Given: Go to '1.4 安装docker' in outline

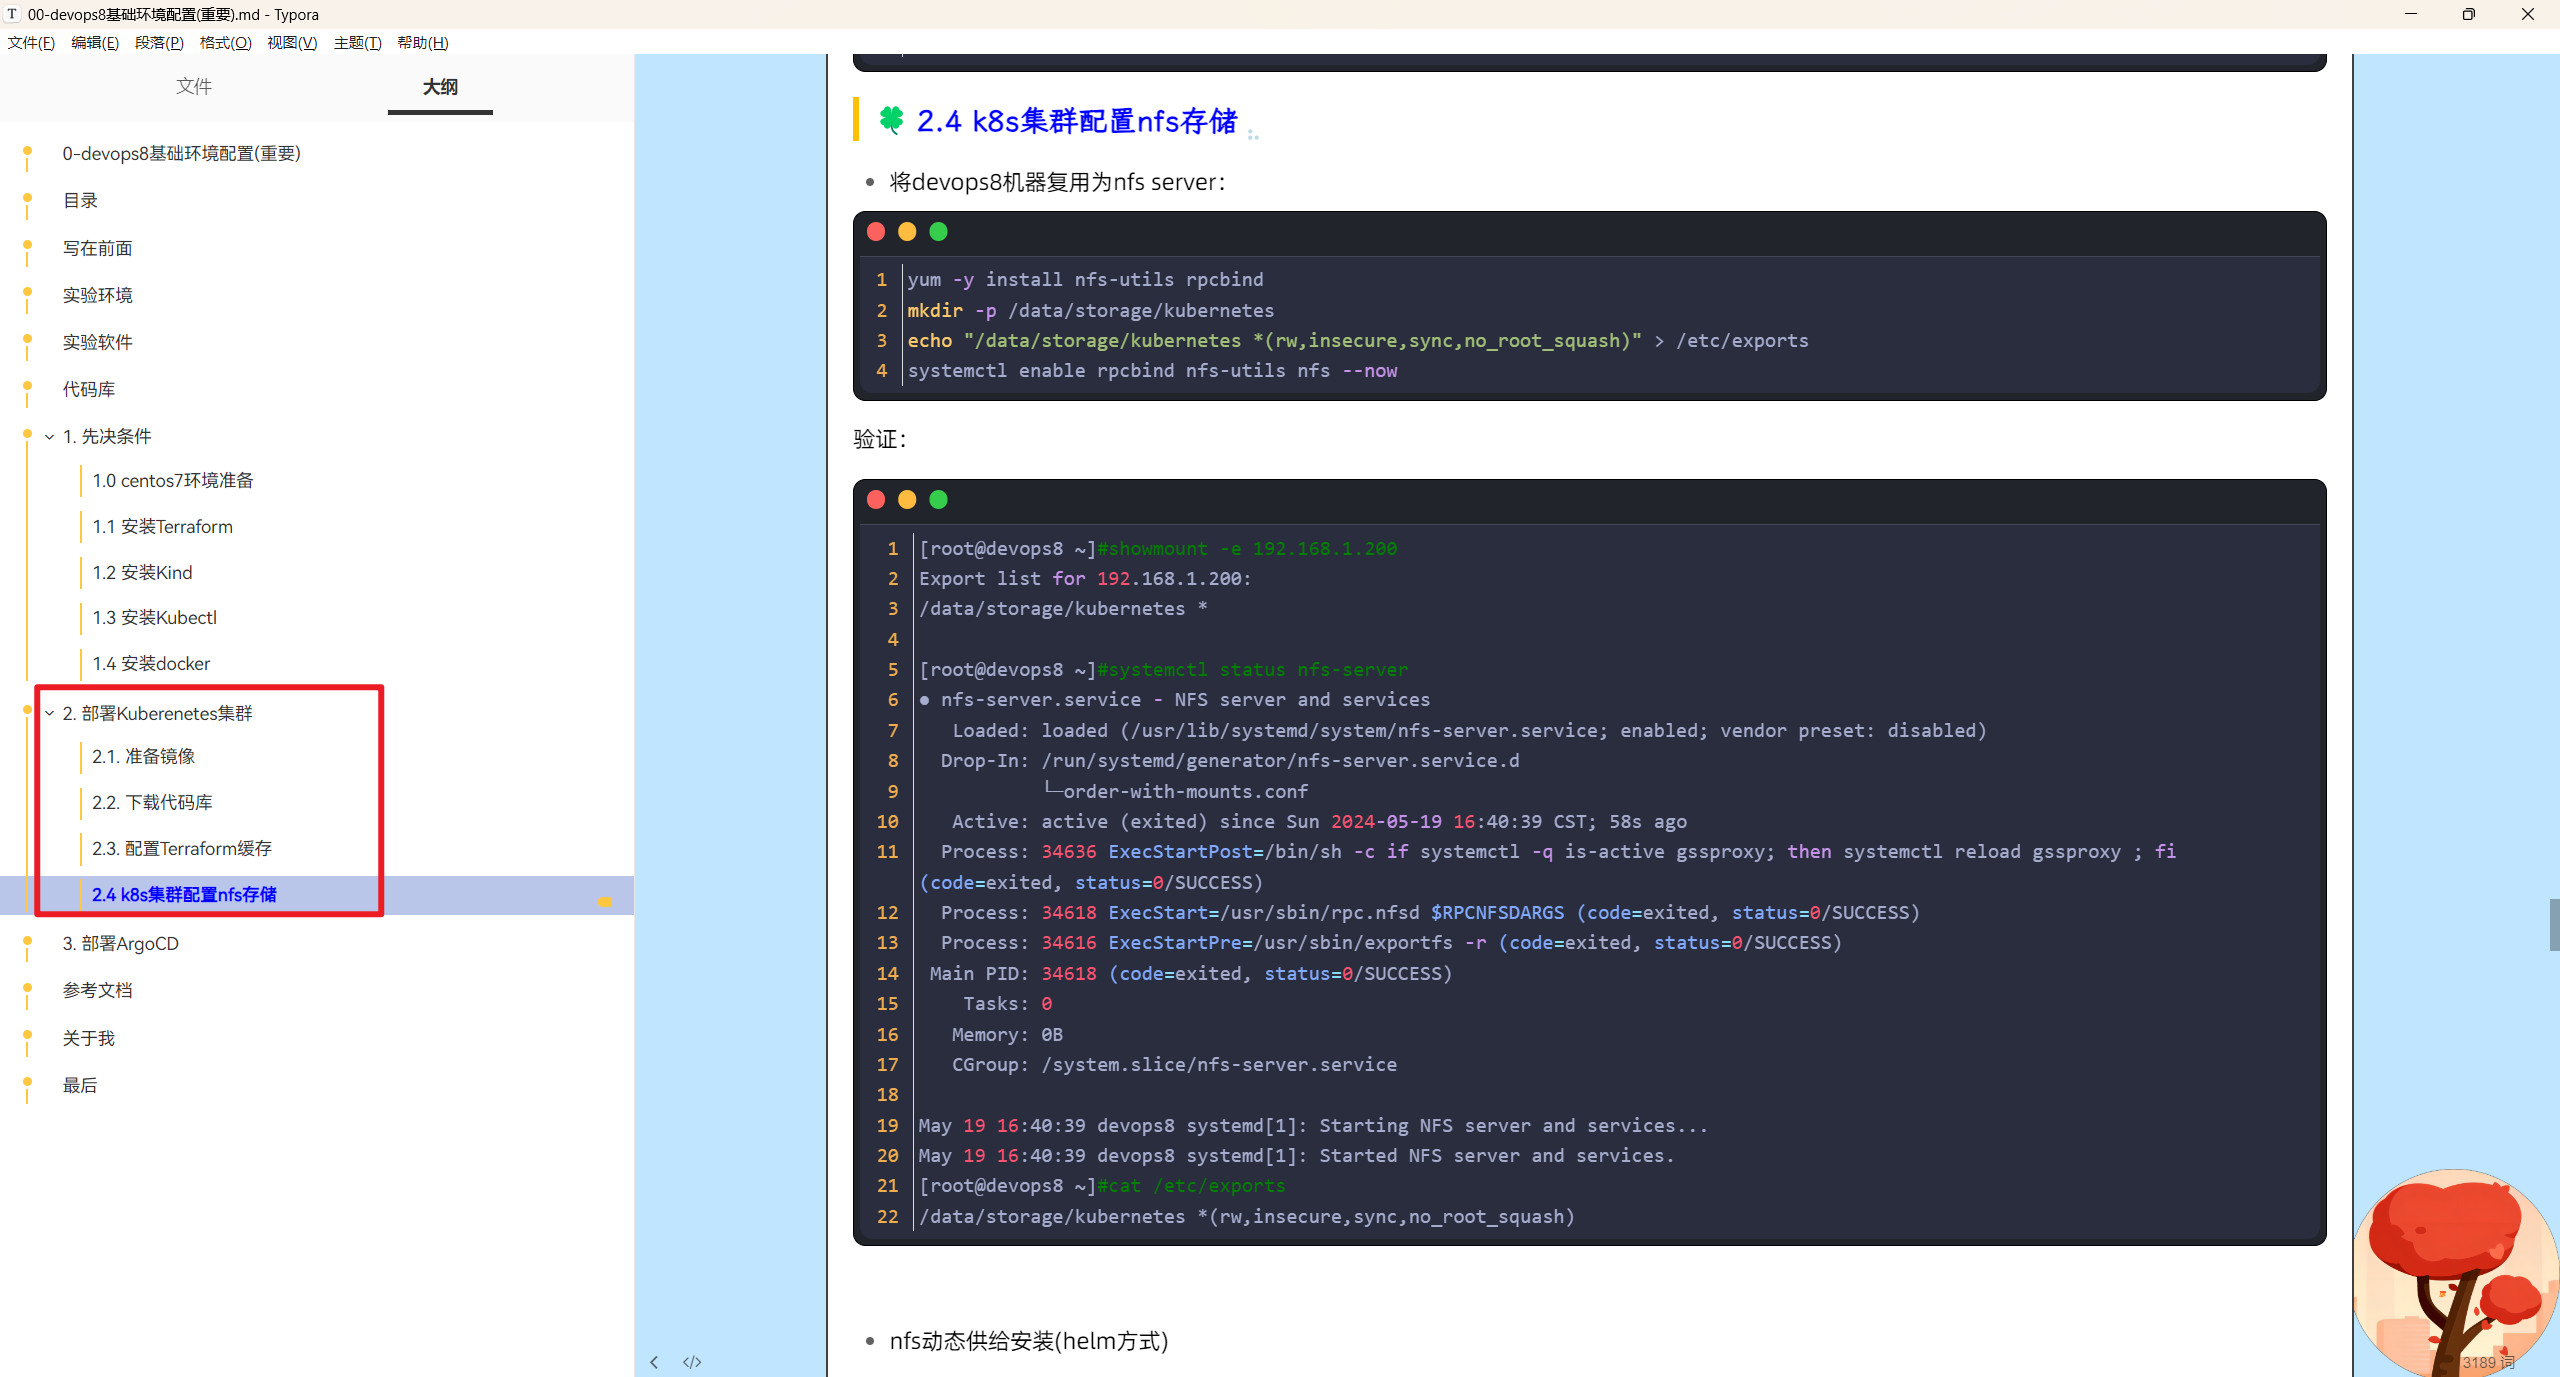Looking at the screenshot, I should tap(151, 664).
